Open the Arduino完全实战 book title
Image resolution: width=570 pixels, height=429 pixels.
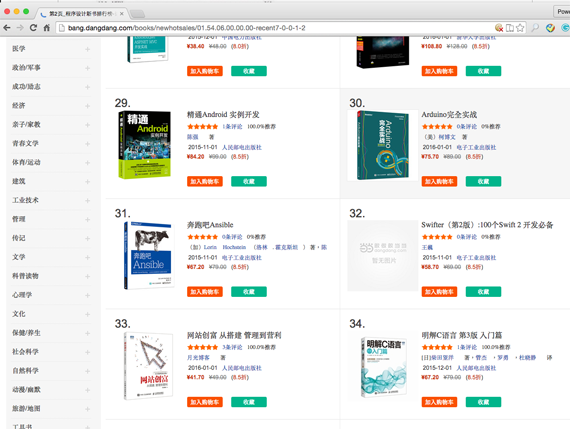[x=449, y=115]
